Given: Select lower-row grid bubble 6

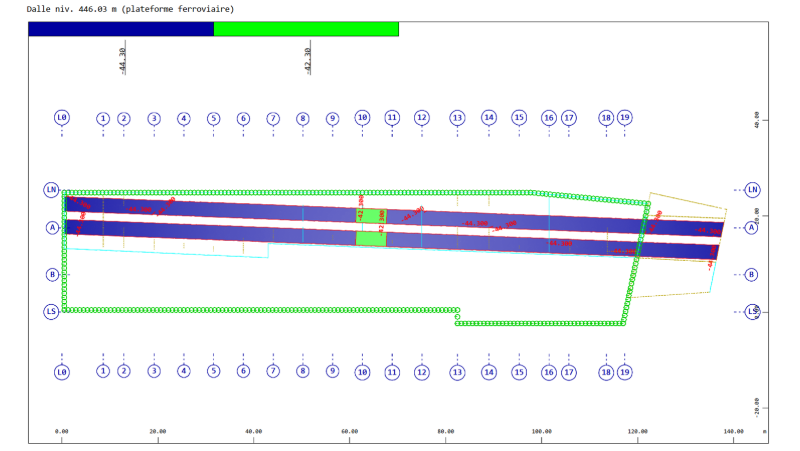Looking at the screenshot, I should 243,371.
